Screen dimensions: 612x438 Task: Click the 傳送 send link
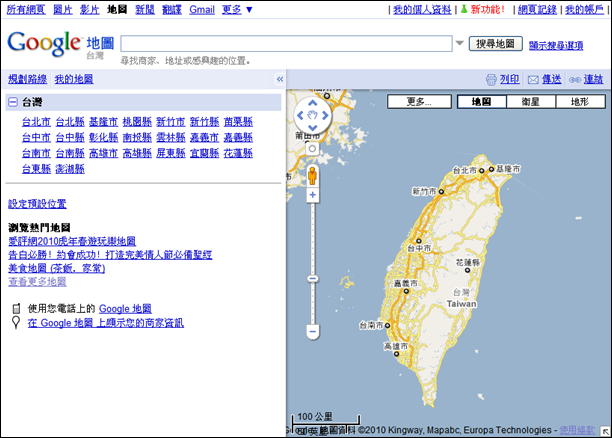coord(552,80)
